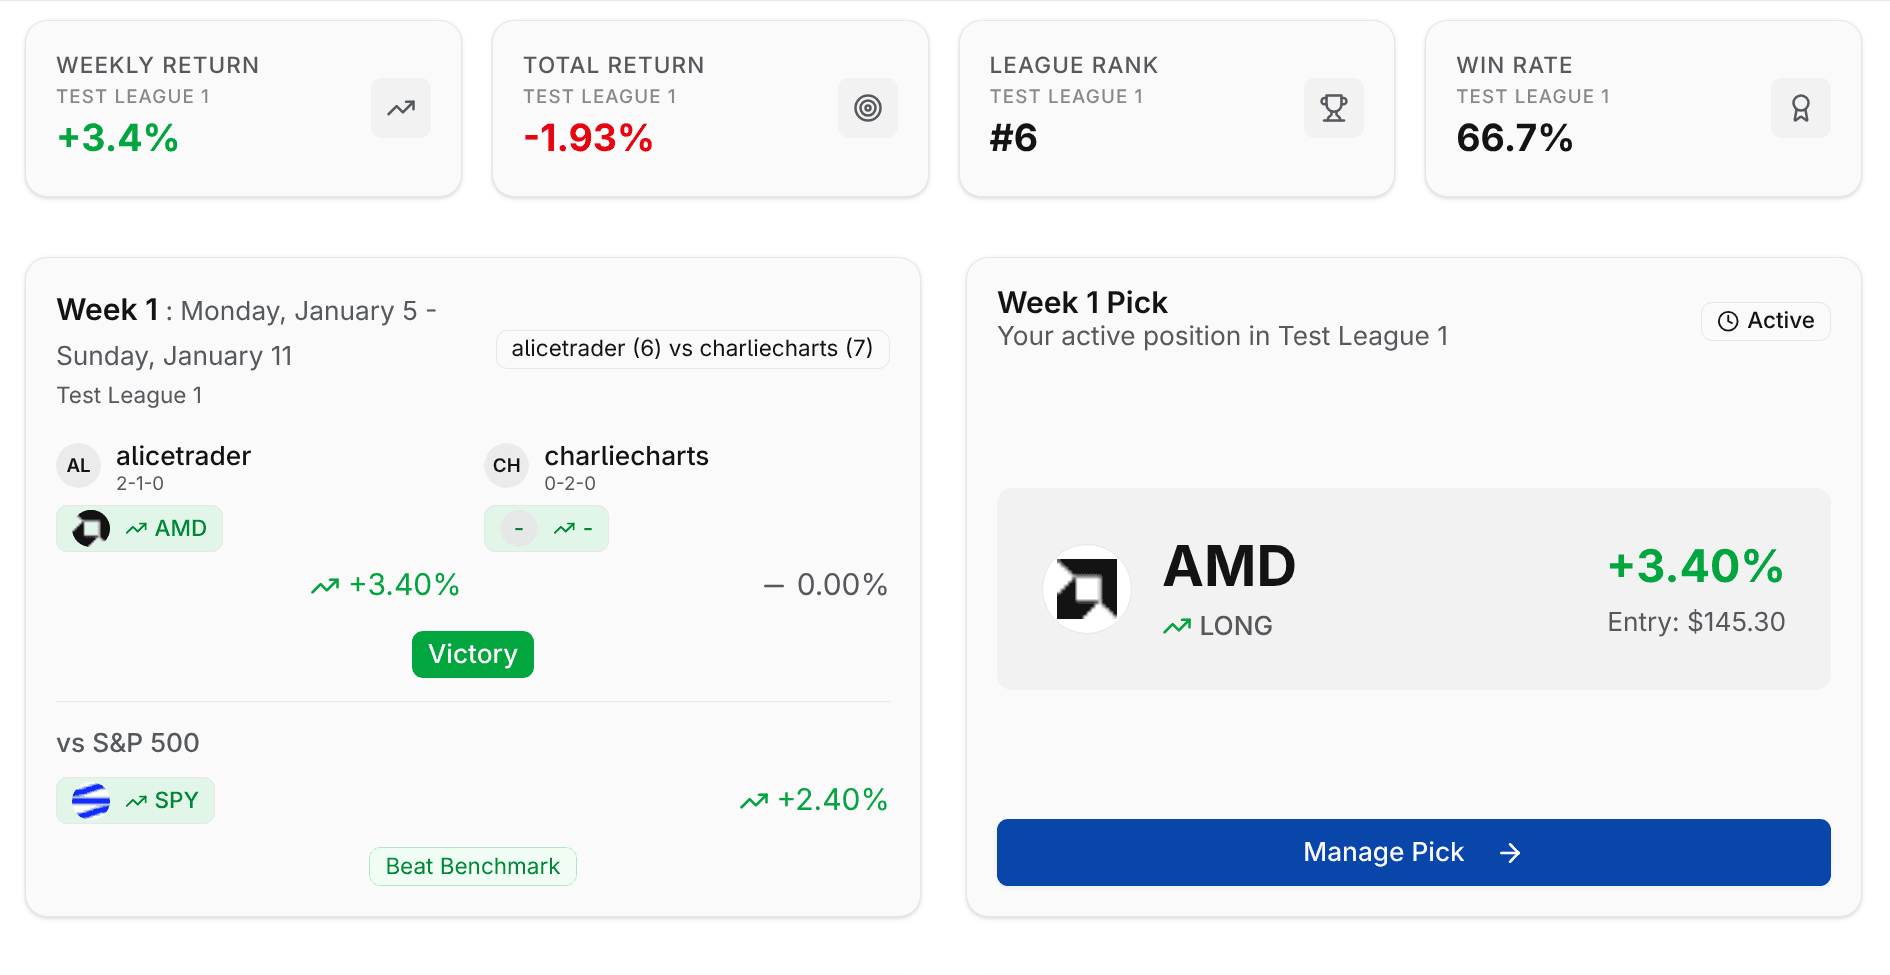Open charliecharts' hidden pick chip
The width and height of the screenshot is (1890, 975).
(x=546, y=528)
